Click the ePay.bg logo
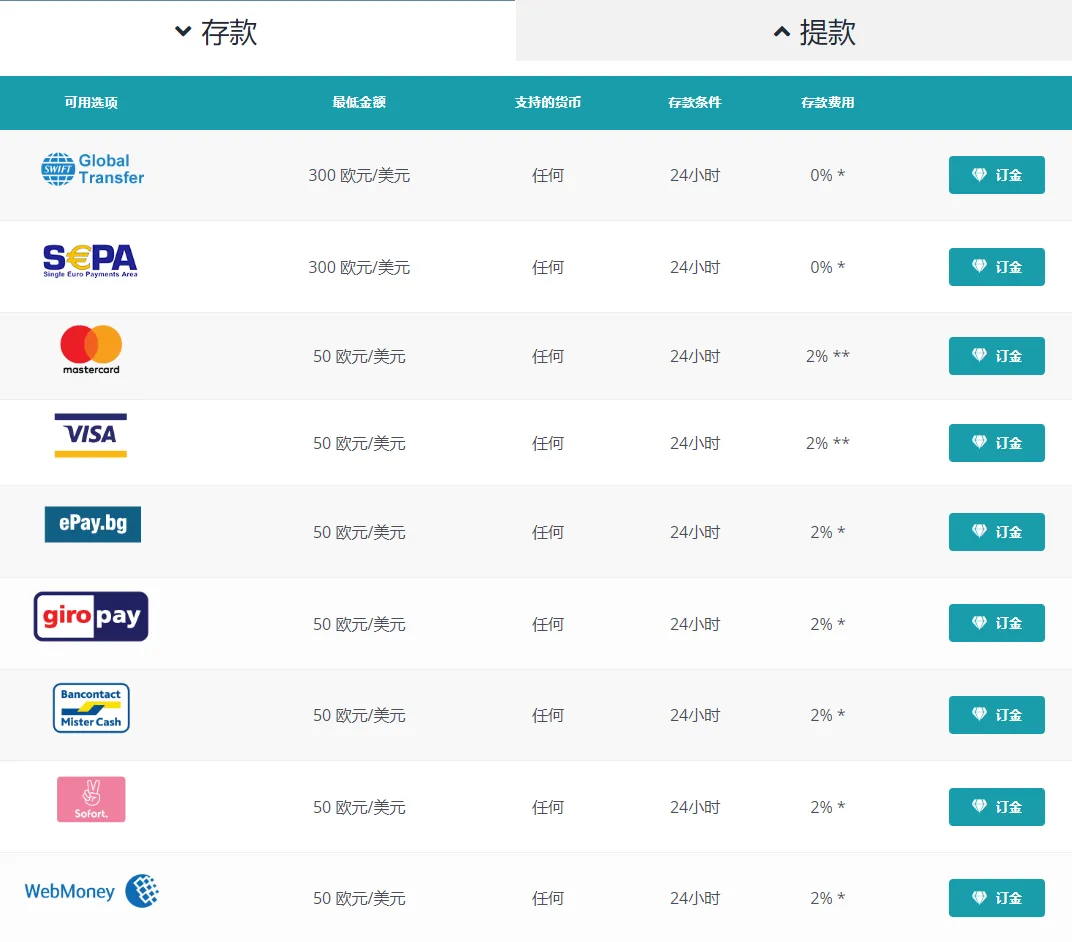This screenshot has width=1072, height=942. coord(93,524)
